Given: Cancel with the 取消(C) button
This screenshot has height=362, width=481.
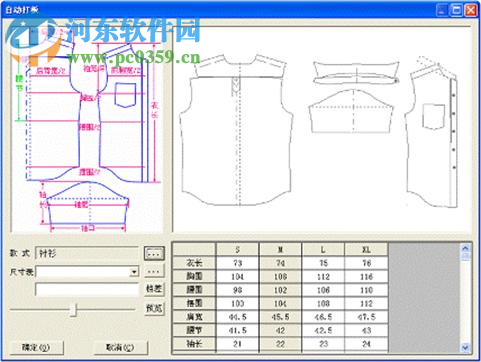Looking at the screenshot, I should tap(120, 348).
